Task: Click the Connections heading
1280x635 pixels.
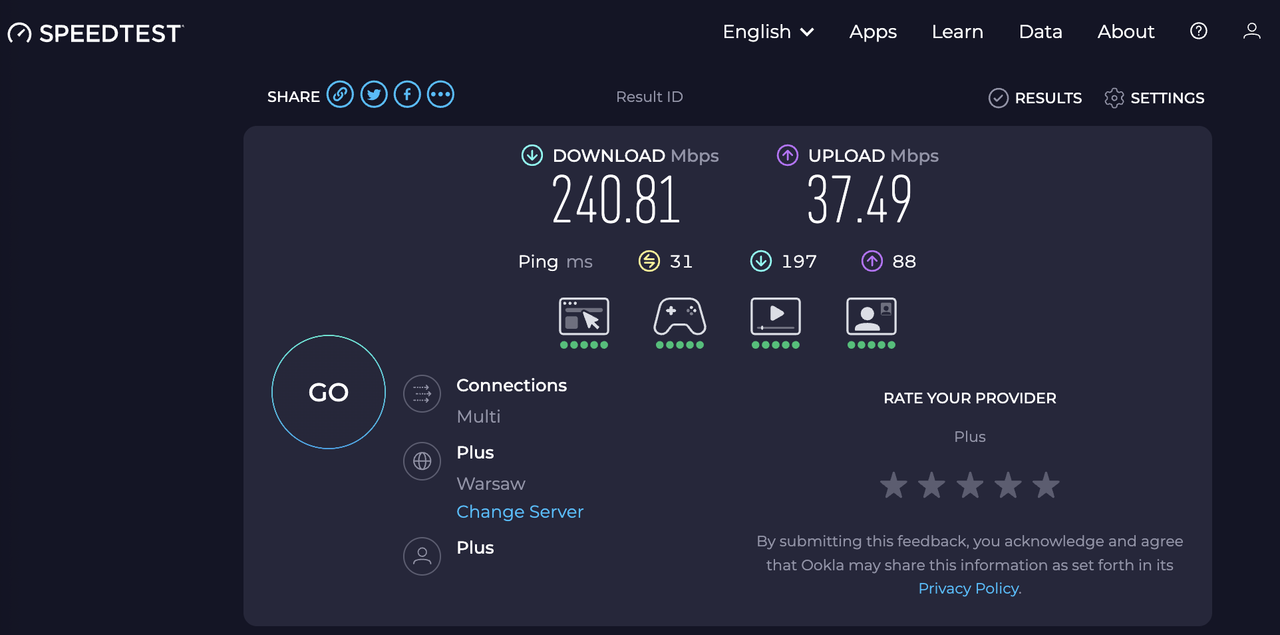Action: pyautogui.click(x=511, y=385)
